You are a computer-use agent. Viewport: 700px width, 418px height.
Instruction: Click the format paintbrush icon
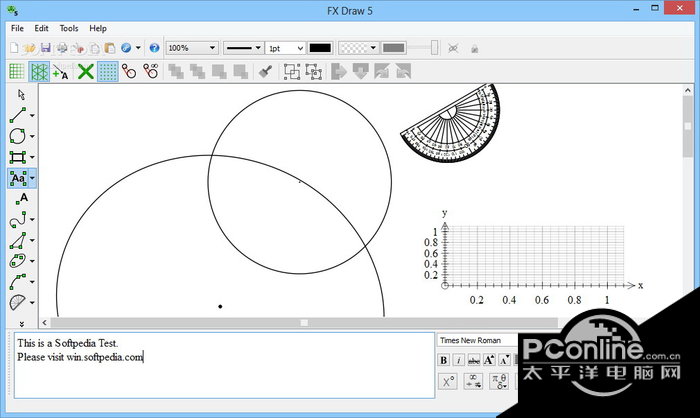pyautogui.click(x=265, y=71)
